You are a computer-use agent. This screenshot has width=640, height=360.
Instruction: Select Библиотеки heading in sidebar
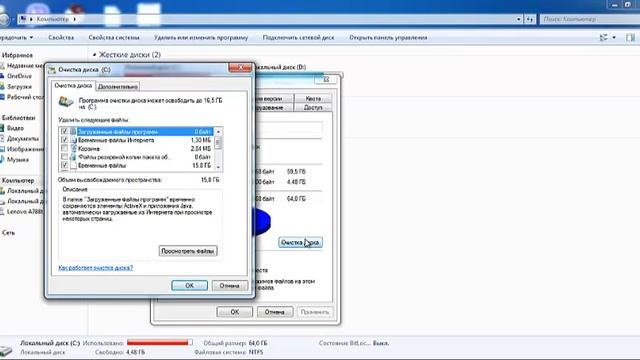pyautogui.click(x=18, y=118)
